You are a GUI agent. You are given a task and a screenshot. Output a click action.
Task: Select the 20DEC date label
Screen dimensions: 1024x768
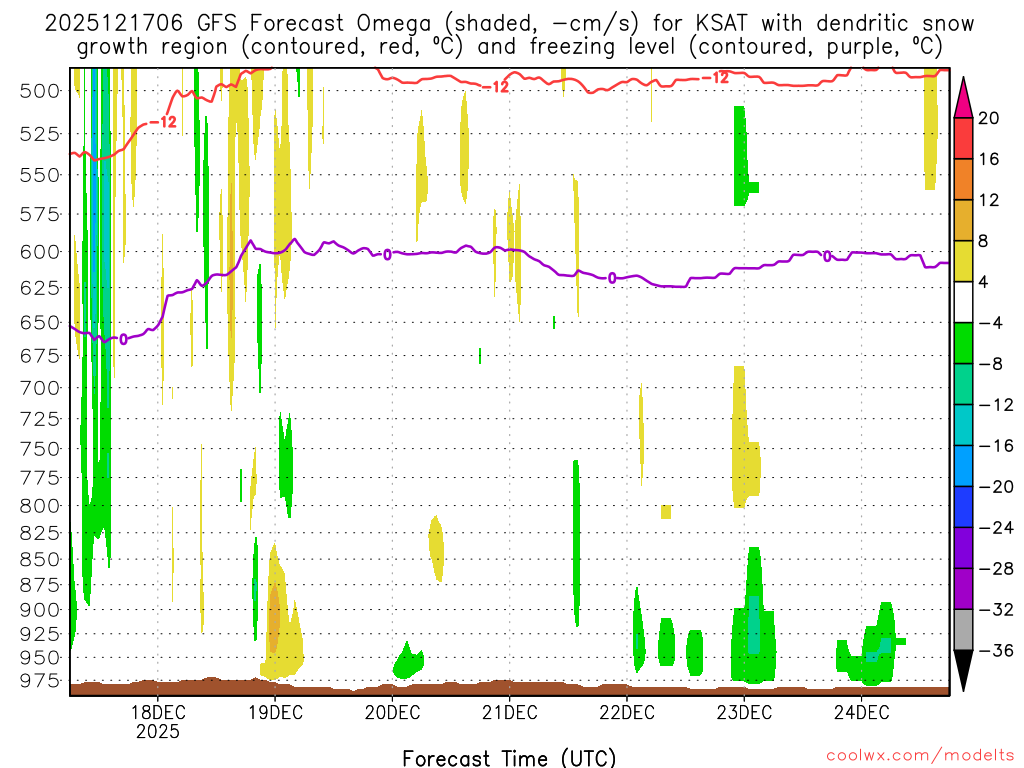392,712
